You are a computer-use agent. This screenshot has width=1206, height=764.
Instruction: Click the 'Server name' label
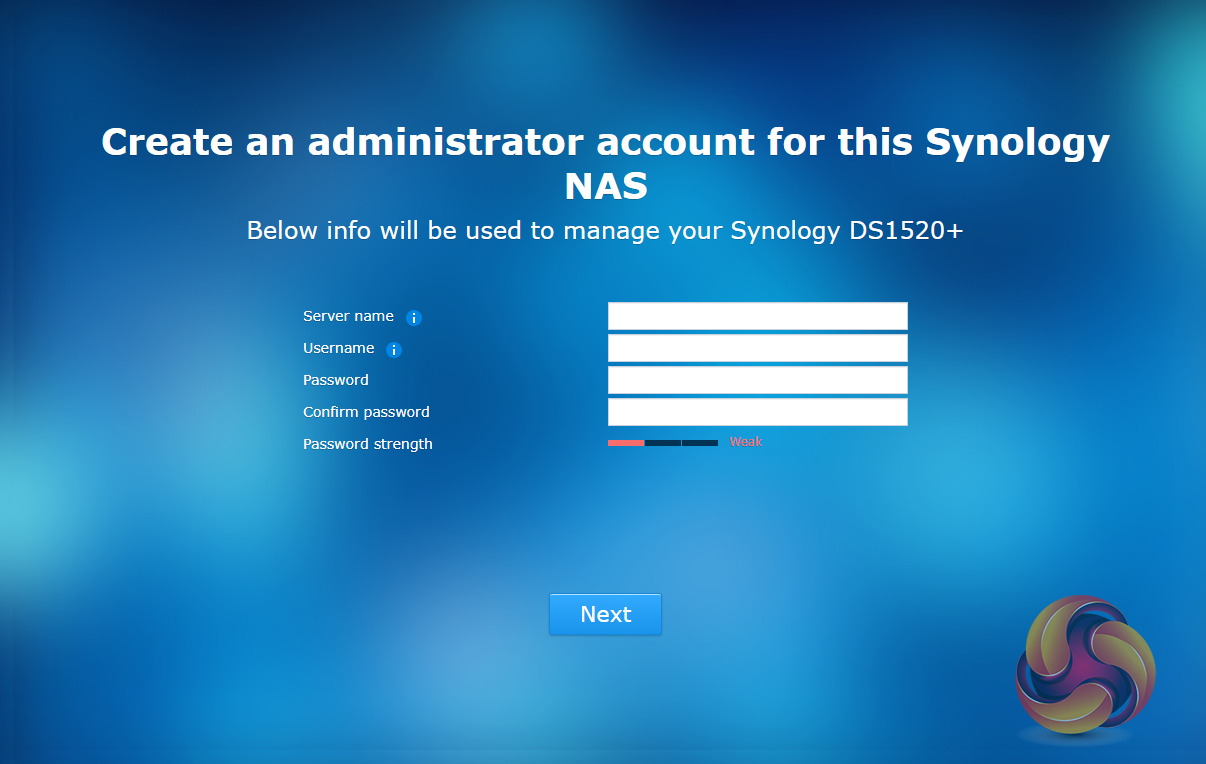click(x=348, y=316)
